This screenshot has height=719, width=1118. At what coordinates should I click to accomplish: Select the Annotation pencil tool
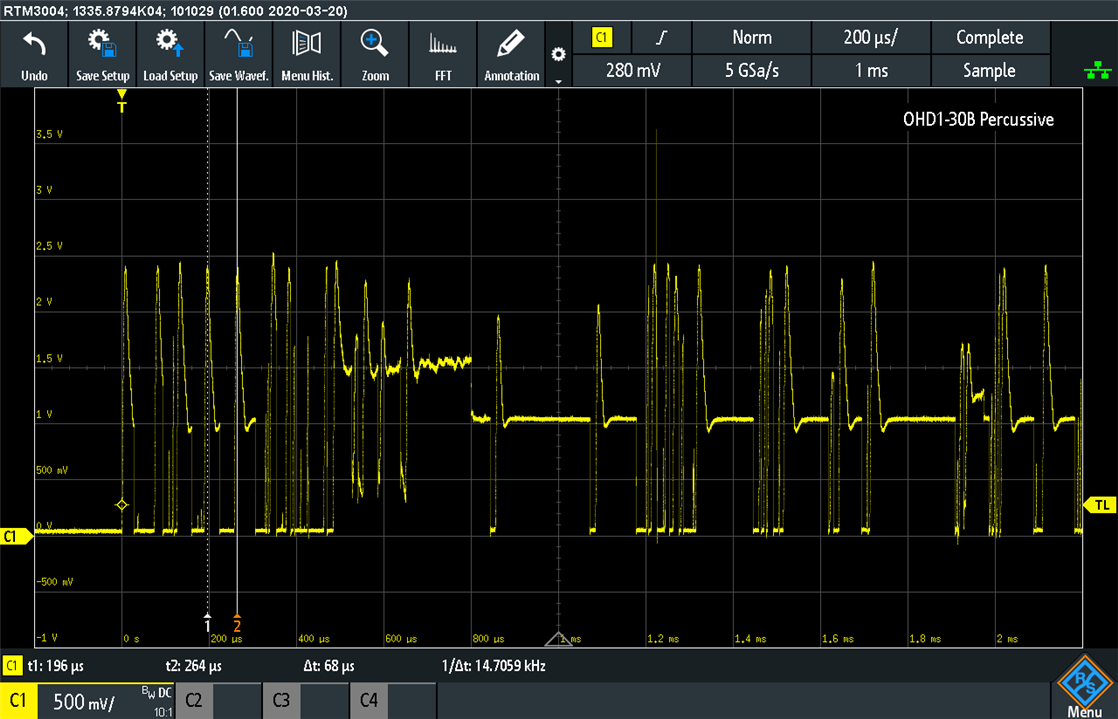click(511, 55)
